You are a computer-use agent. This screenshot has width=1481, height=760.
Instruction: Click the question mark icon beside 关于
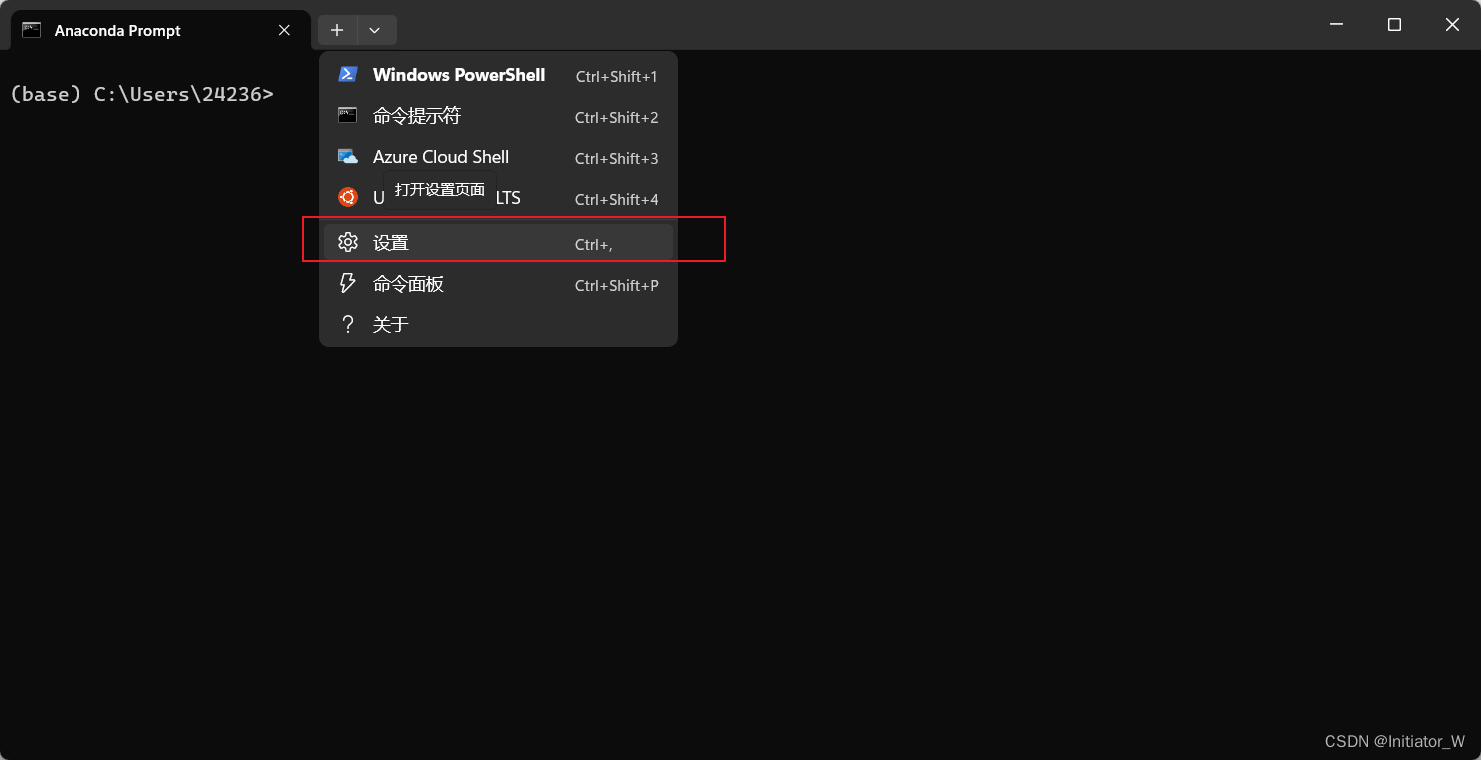point(347,324)
